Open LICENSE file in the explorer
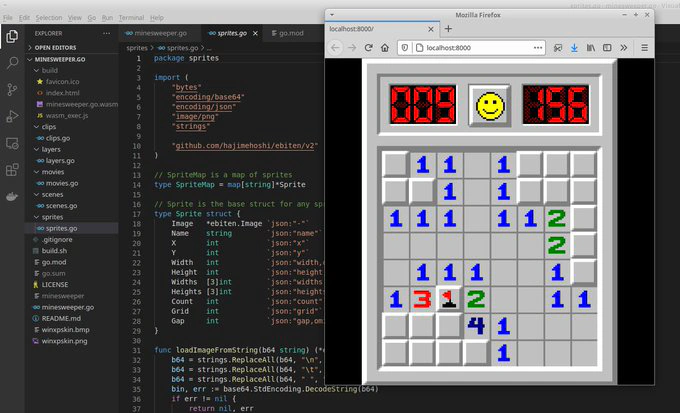The height and width of the screenshot is (413, 680). (55, 285)
